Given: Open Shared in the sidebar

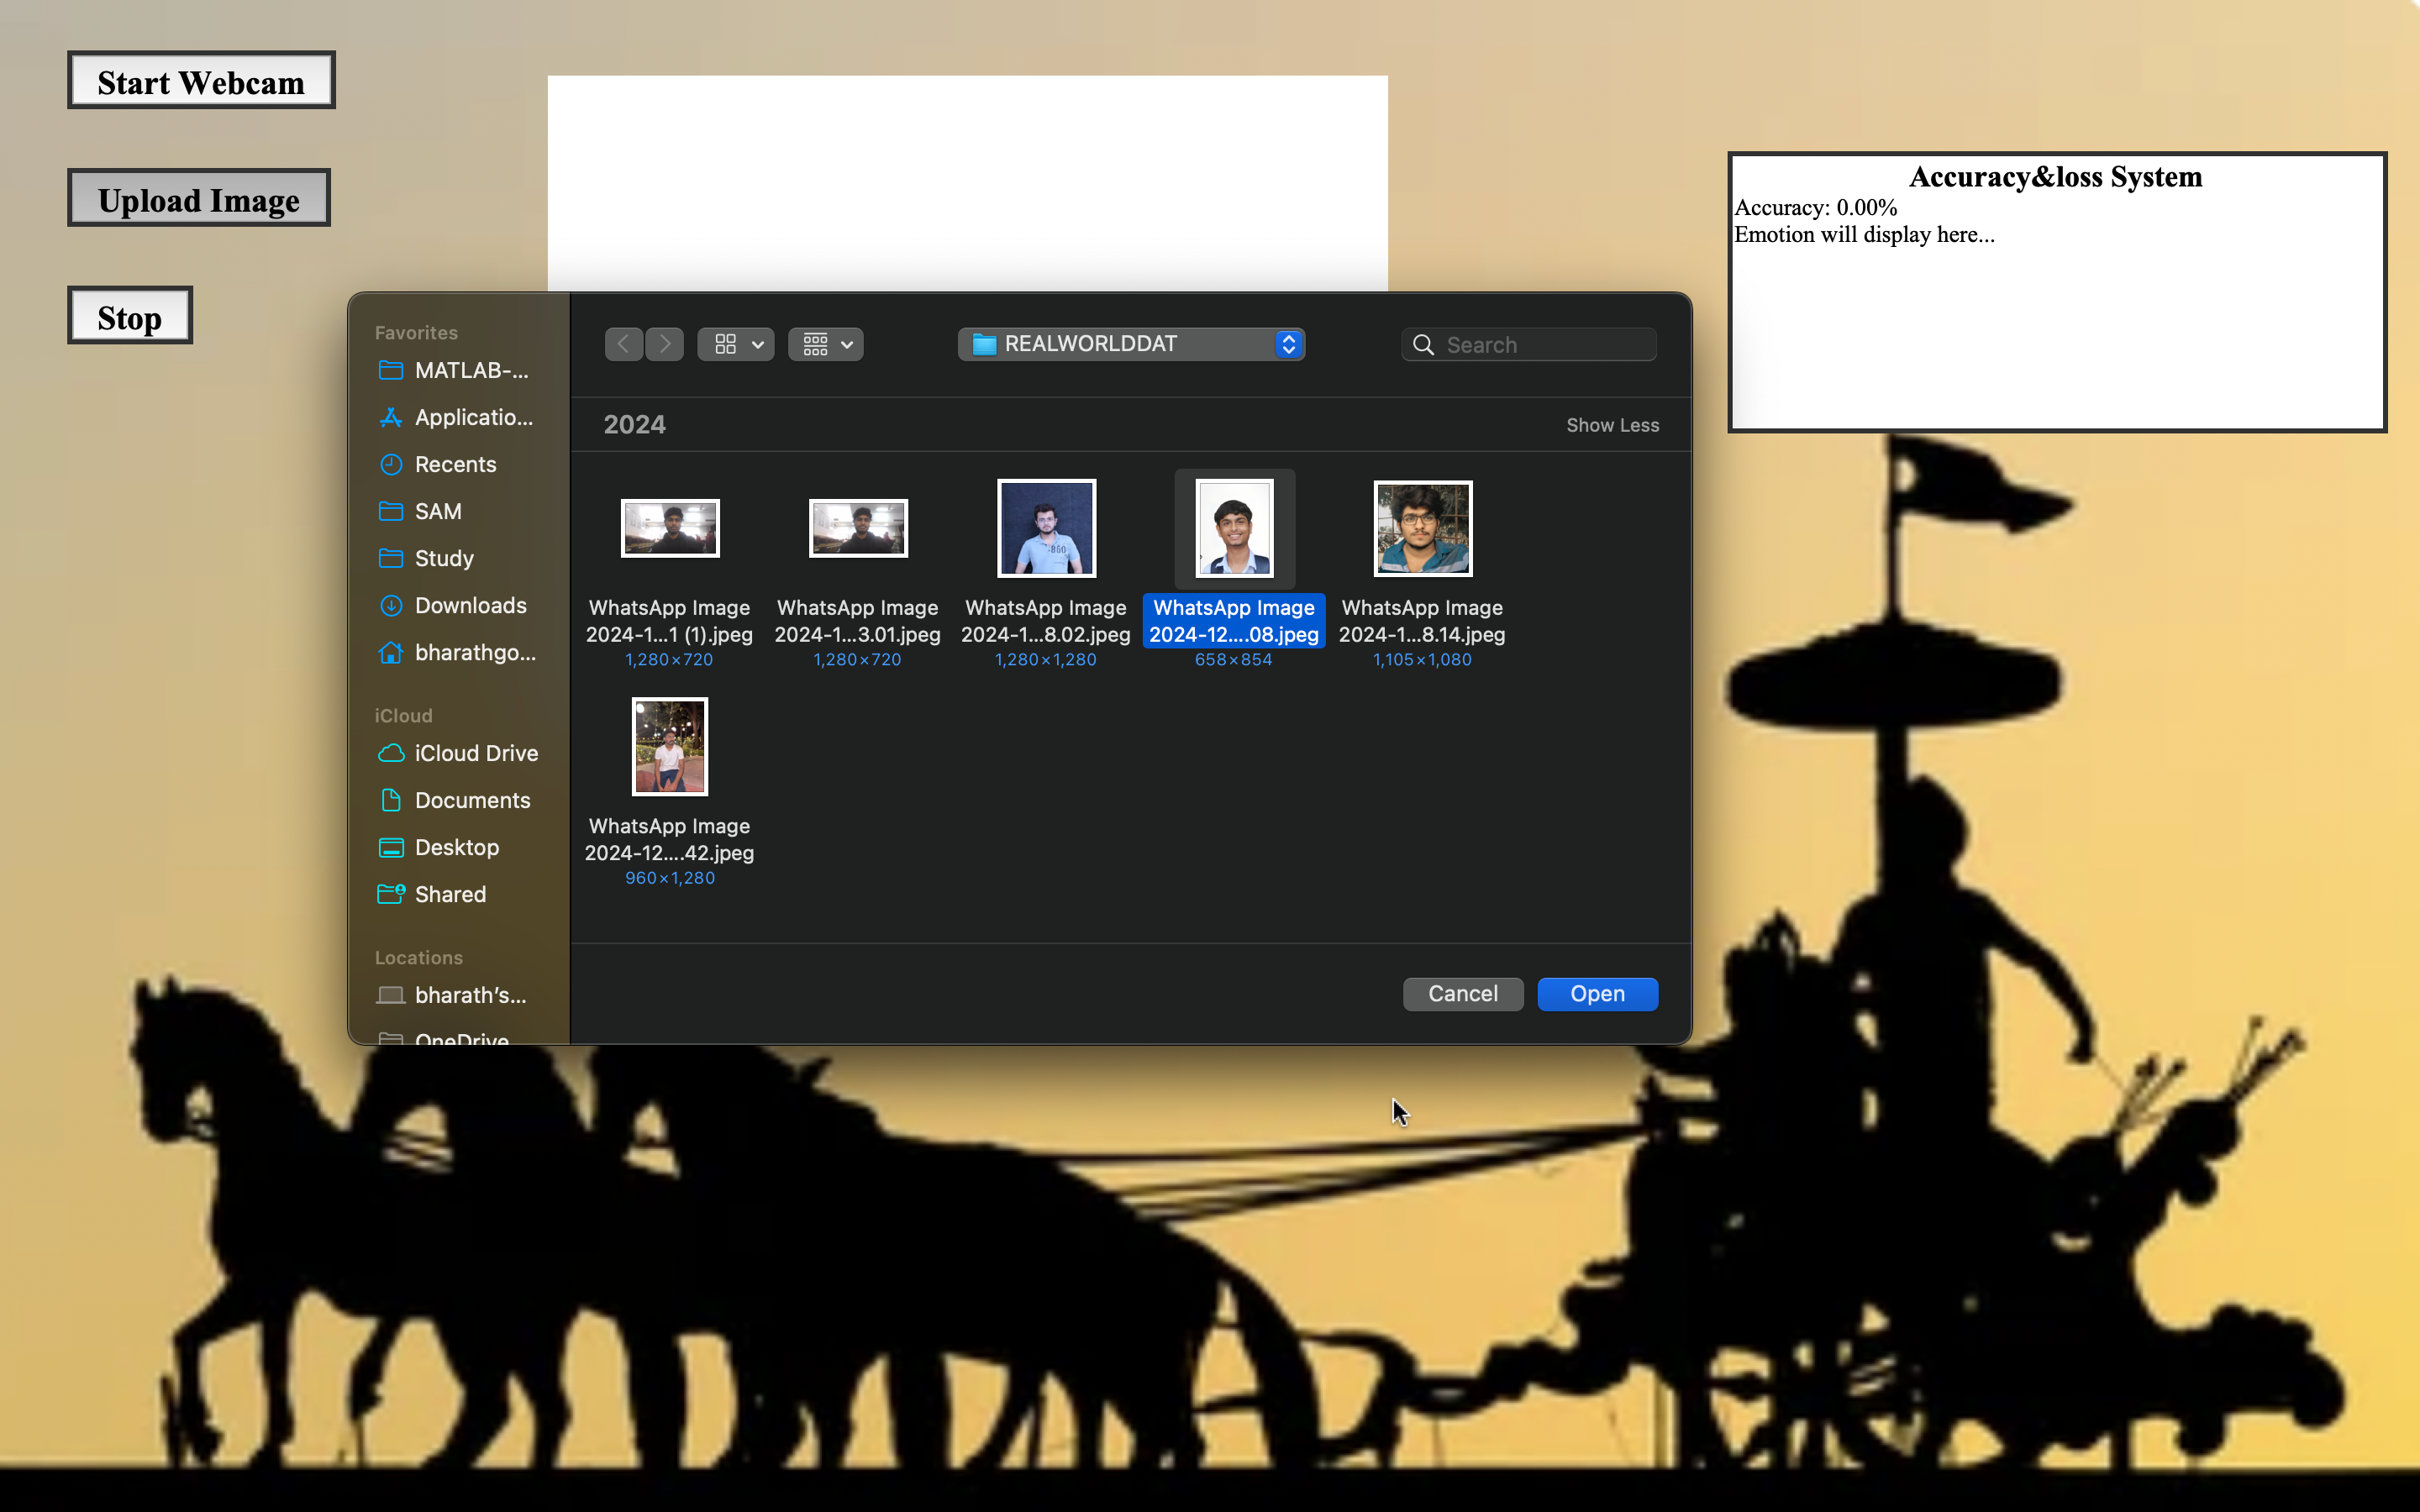Looking at the screenshot, I should 458,894.
